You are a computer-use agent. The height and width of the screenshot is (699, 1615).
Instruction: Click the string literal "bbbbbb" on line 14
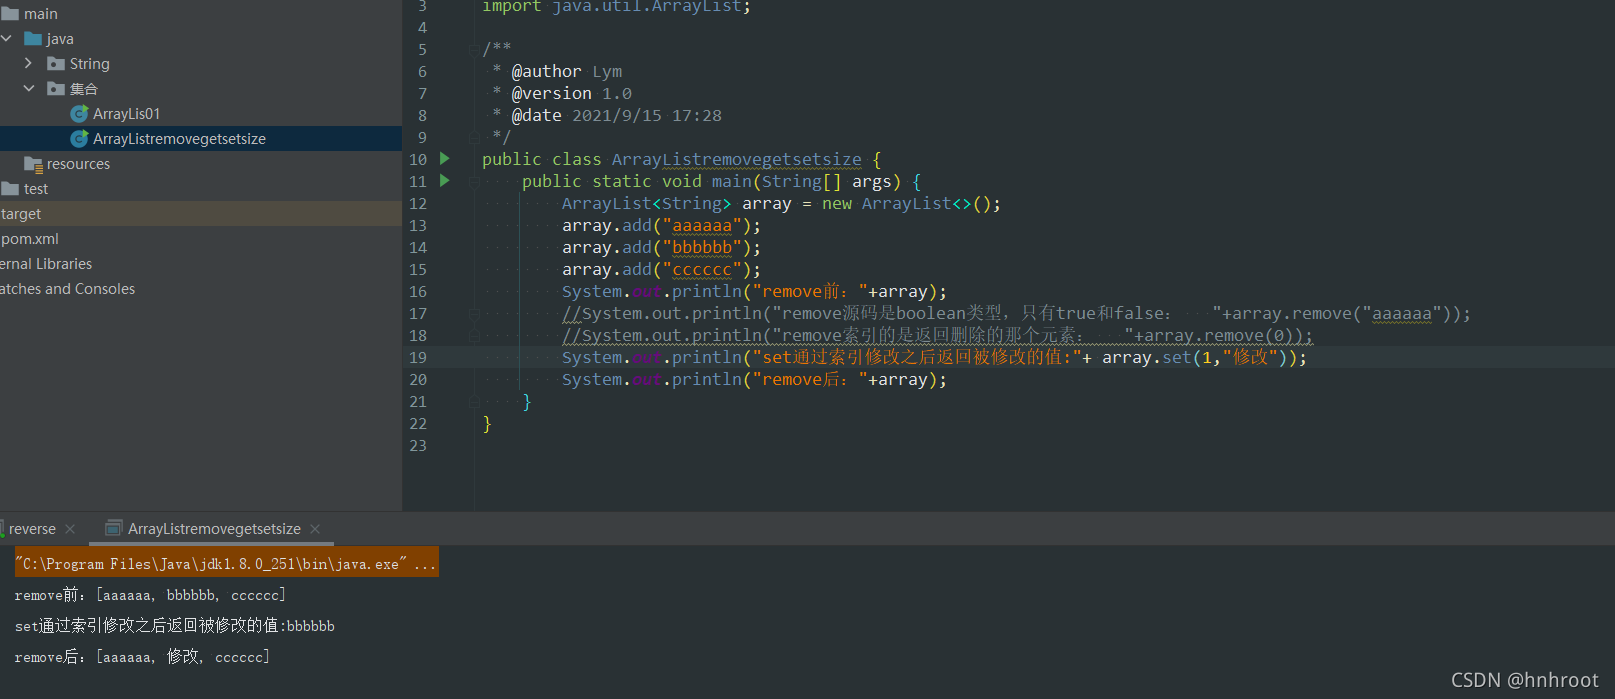point(702,248)
